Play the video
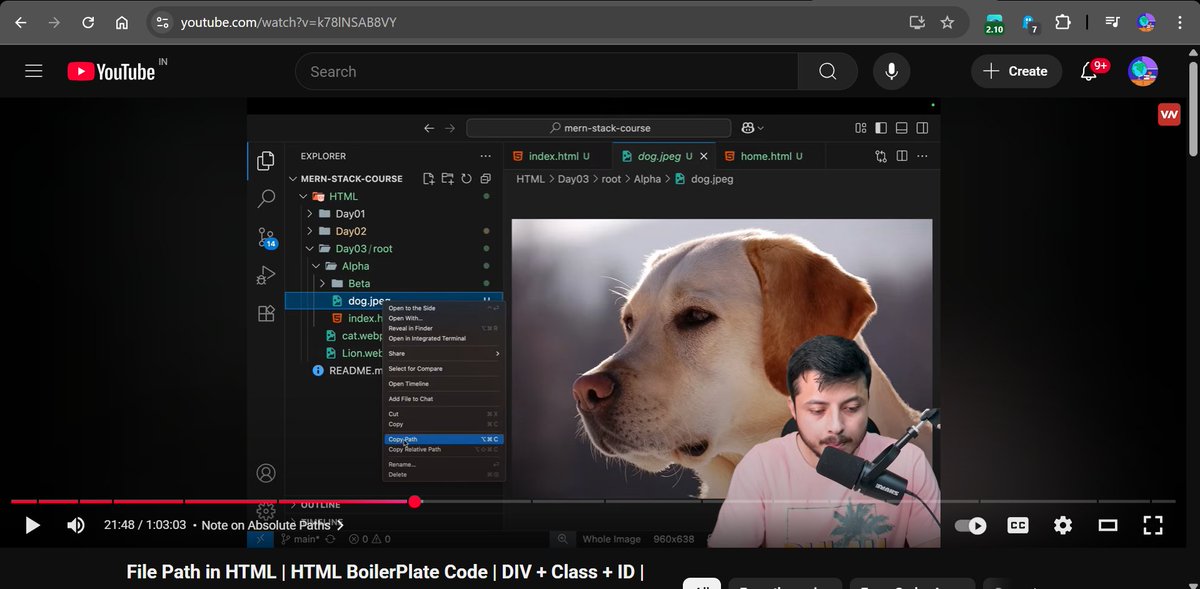 click(x=32, y=525)
